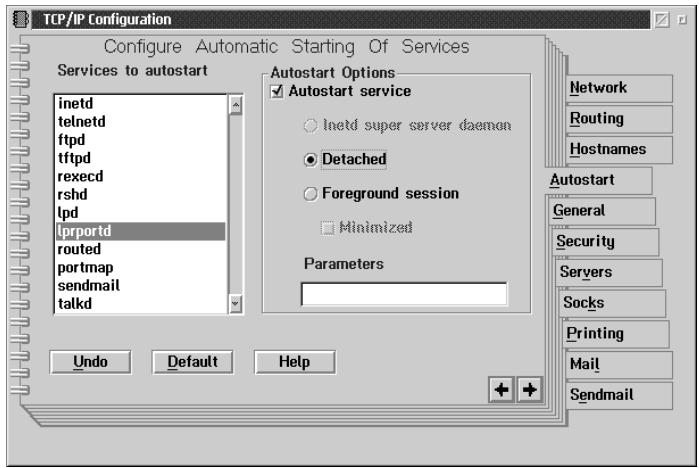
Task: Click the services list scroll up arrow
Action: (235, 105)
